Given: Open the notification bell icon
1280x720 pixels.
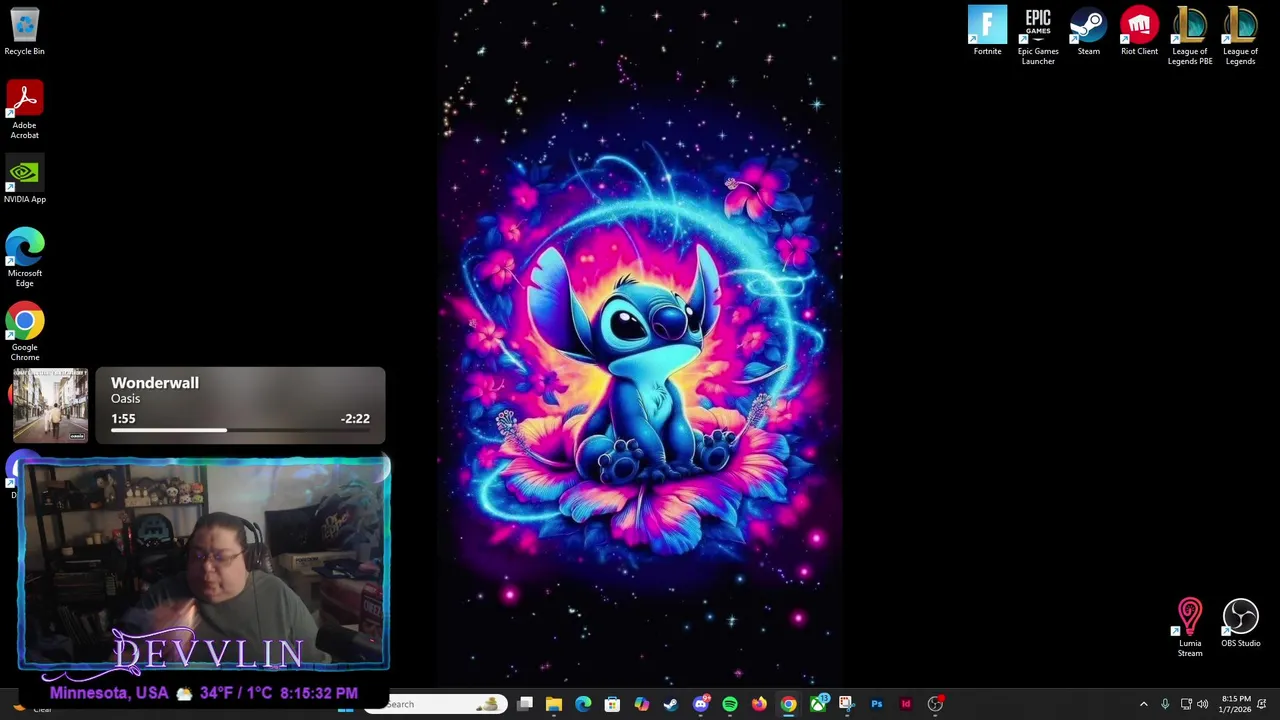Looking at the screenshot, I should click(1262, 704).
